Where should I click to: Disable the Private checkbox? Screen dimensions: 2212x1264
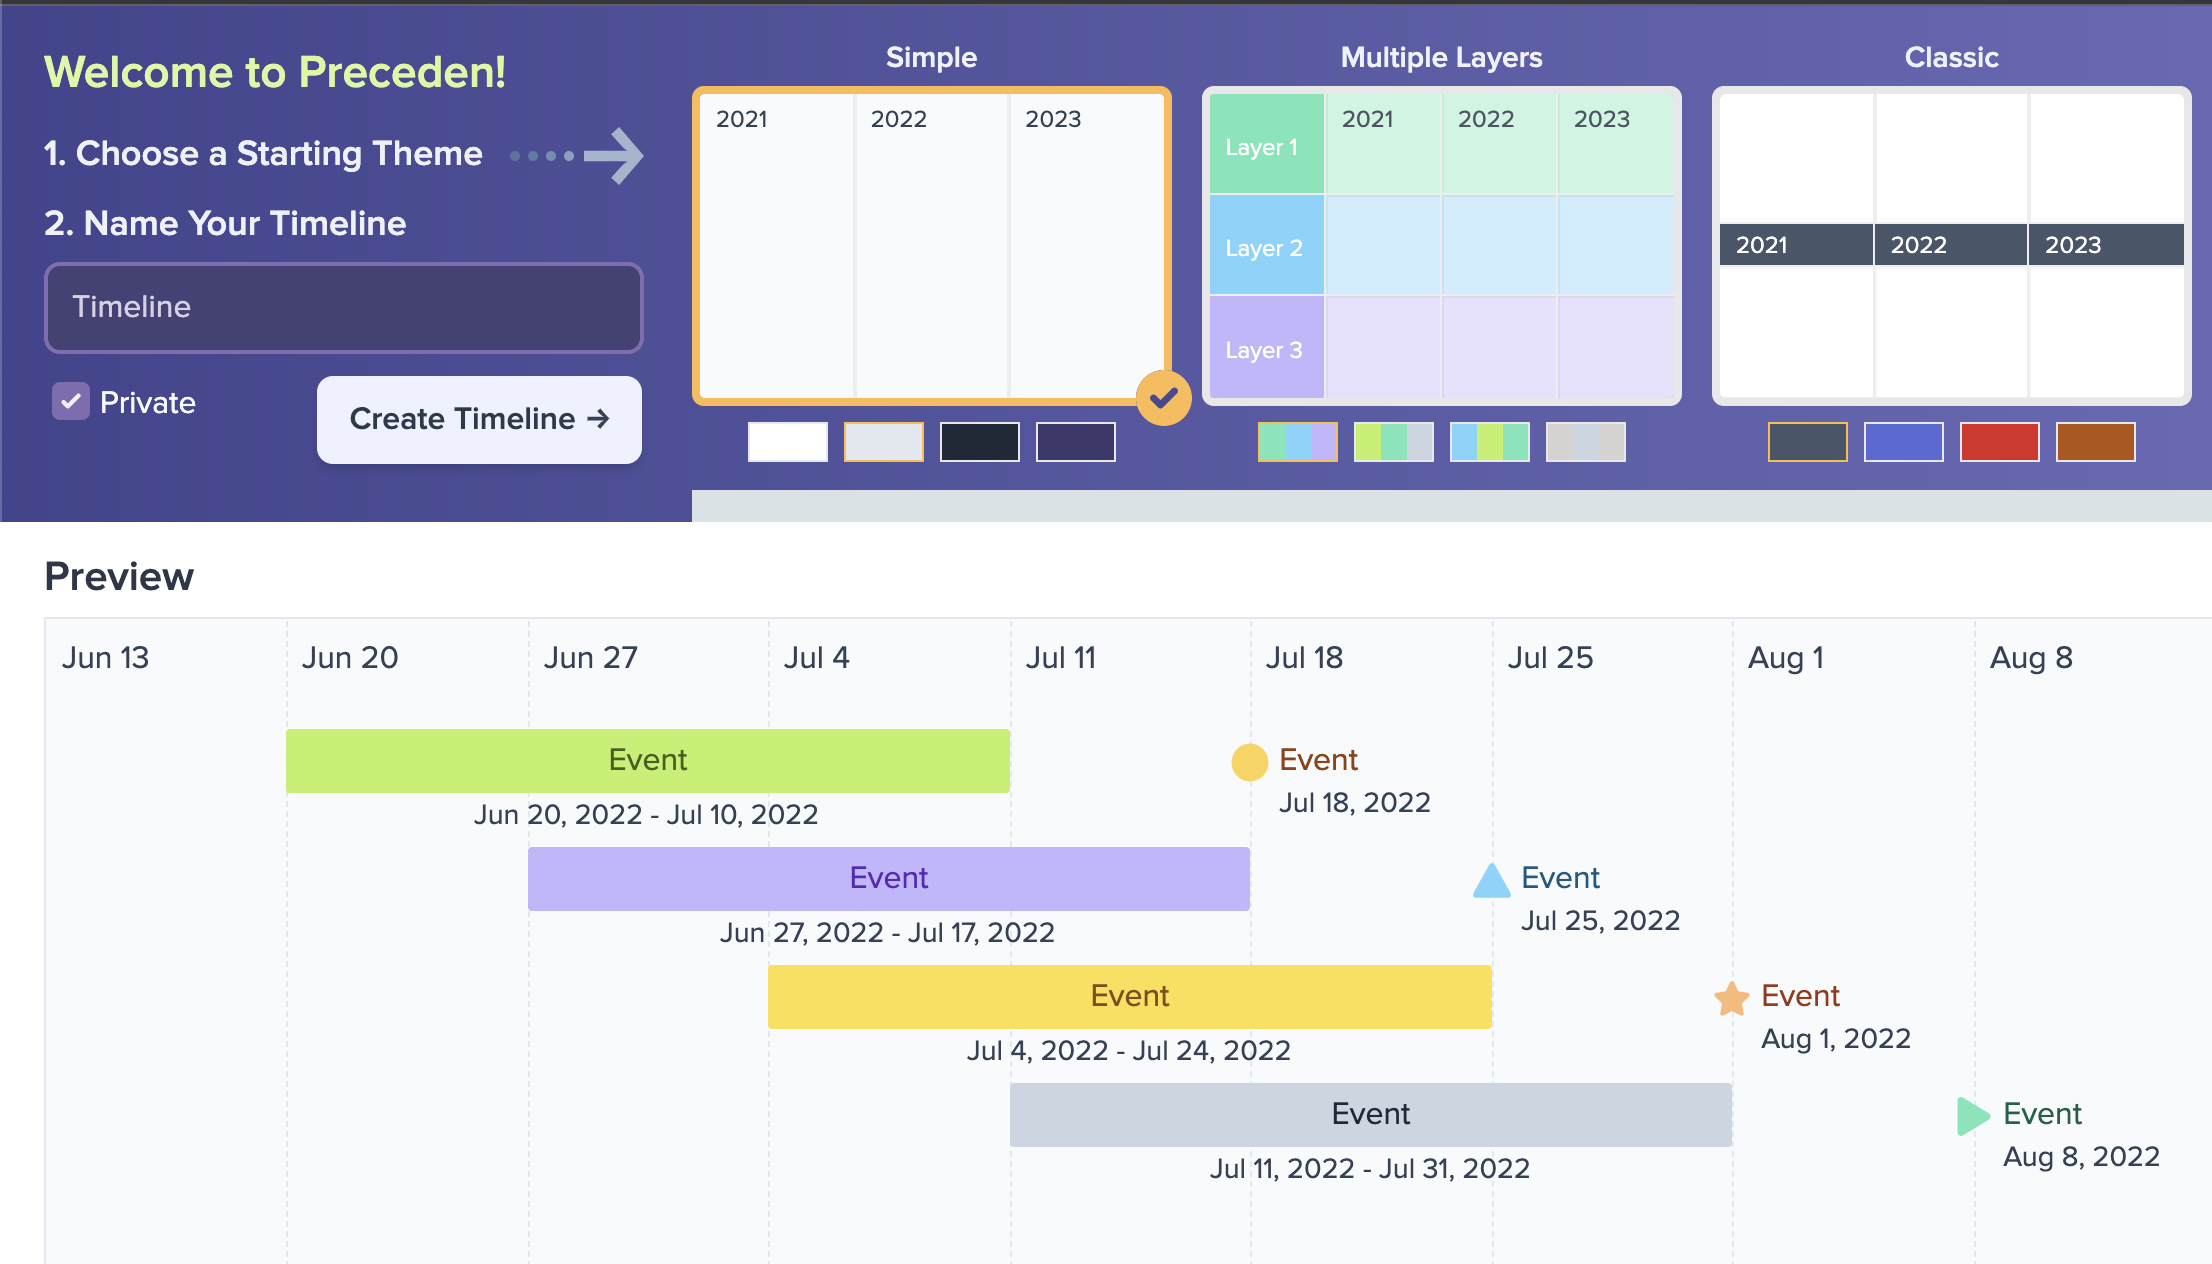click(x=70, y=401)
